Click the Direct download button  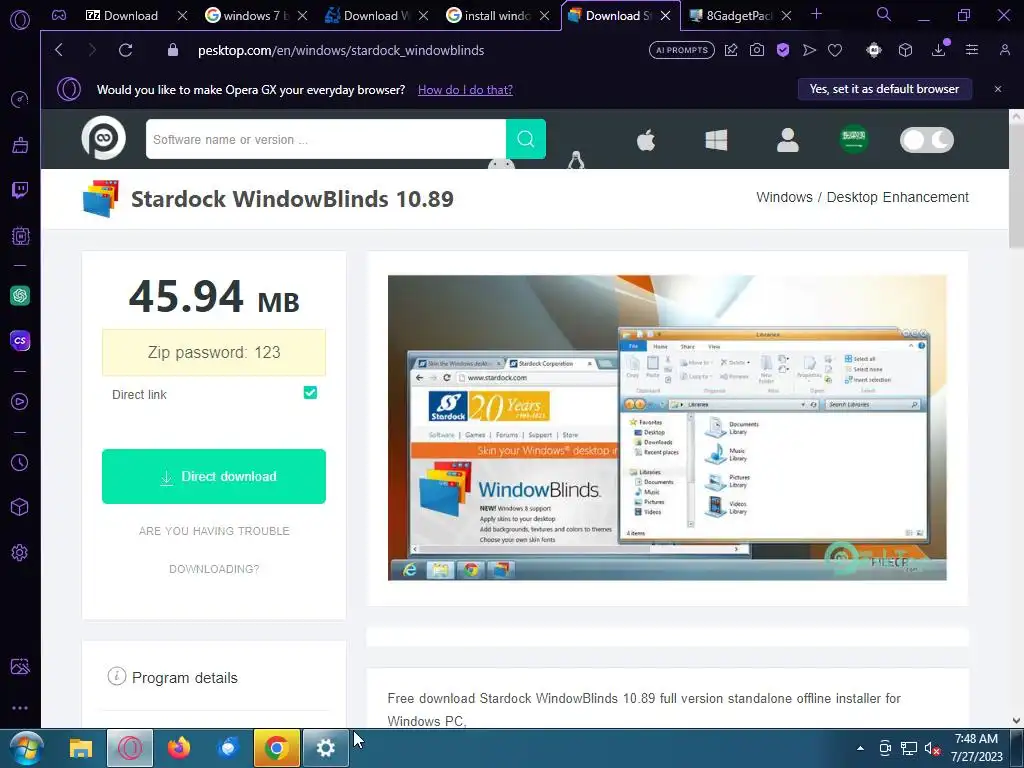(x=214, y=476)
